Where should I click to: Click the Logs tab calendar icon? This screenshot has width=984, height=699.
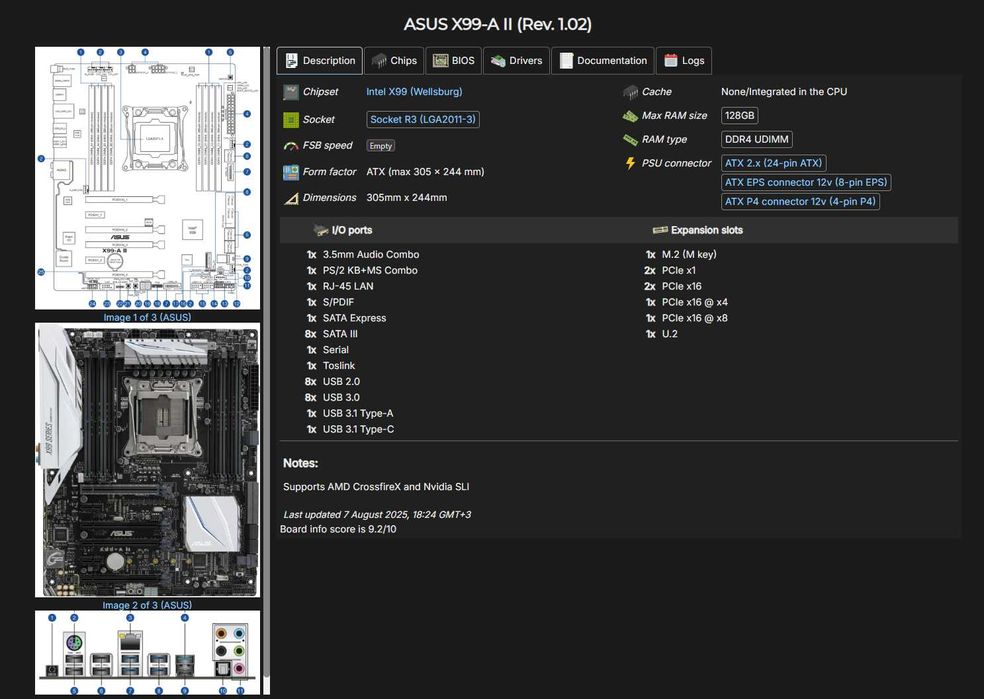click(x=671, y=61)
